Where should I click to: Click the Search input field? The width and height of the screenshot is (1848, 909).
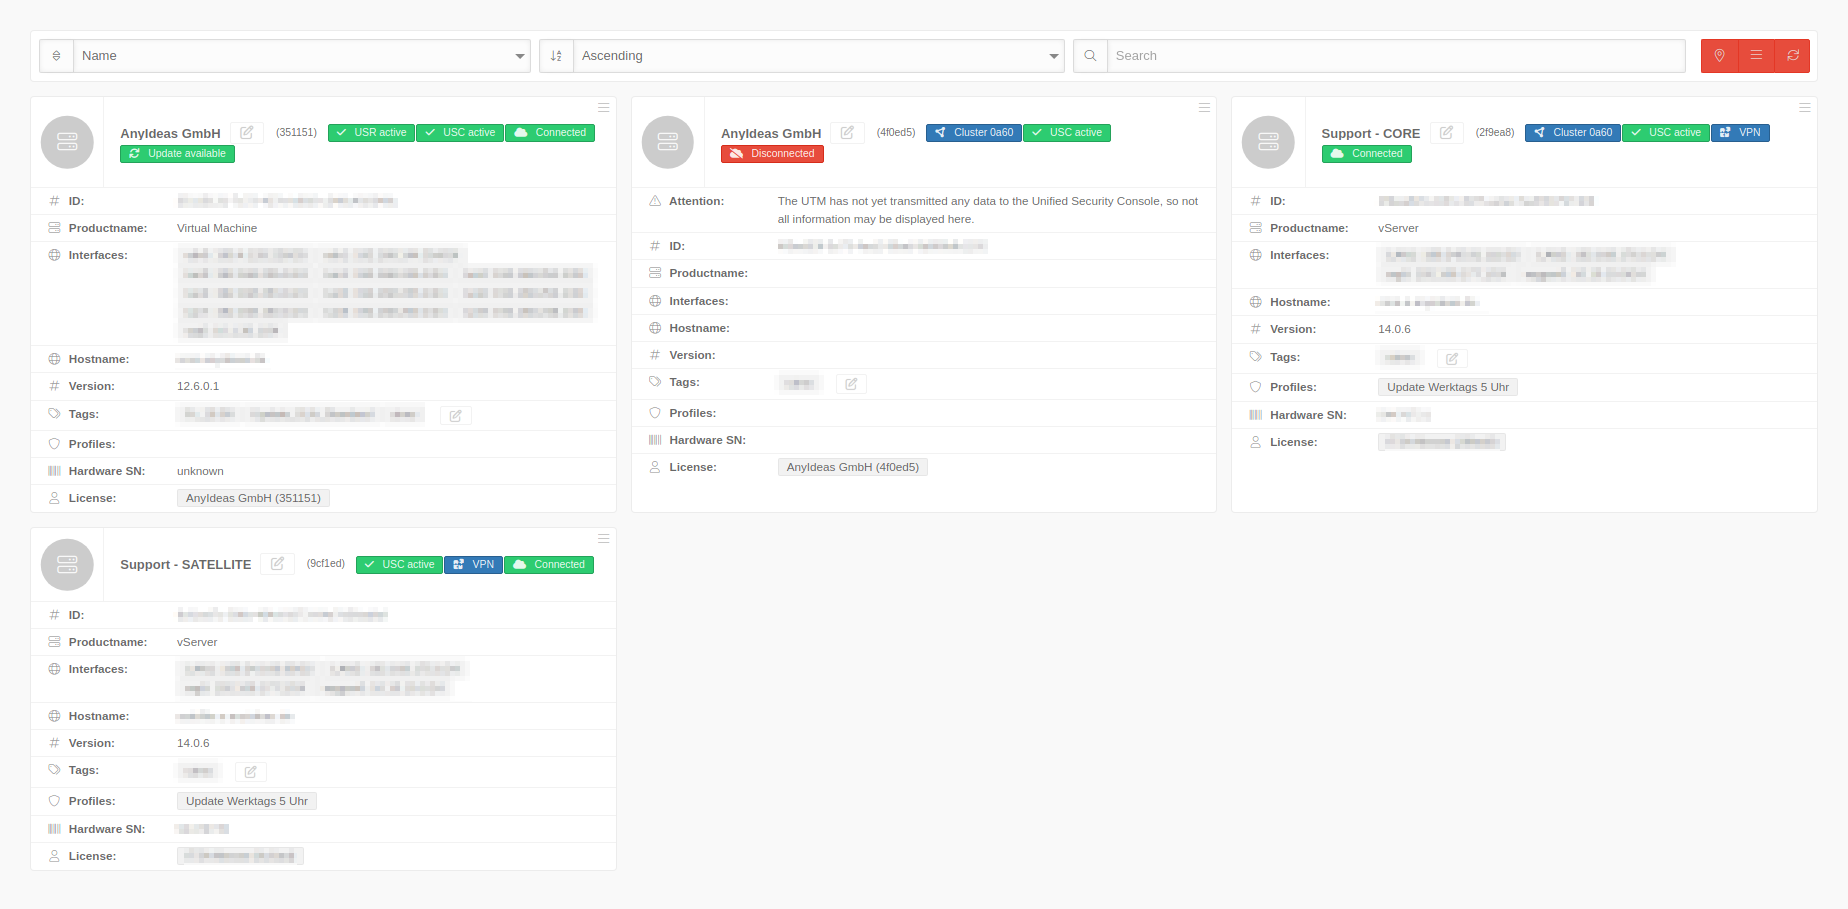pos(1395,56)
